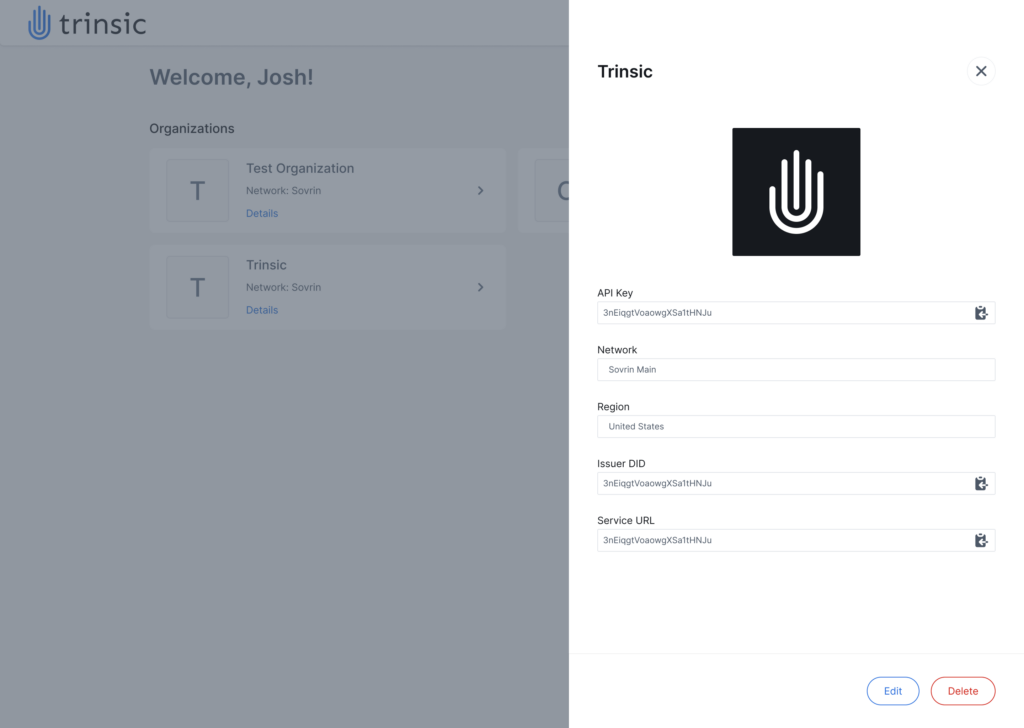Click the Trinsic card title in list
The width and height of the screenshot is (1024, 728).
point(266,265)
